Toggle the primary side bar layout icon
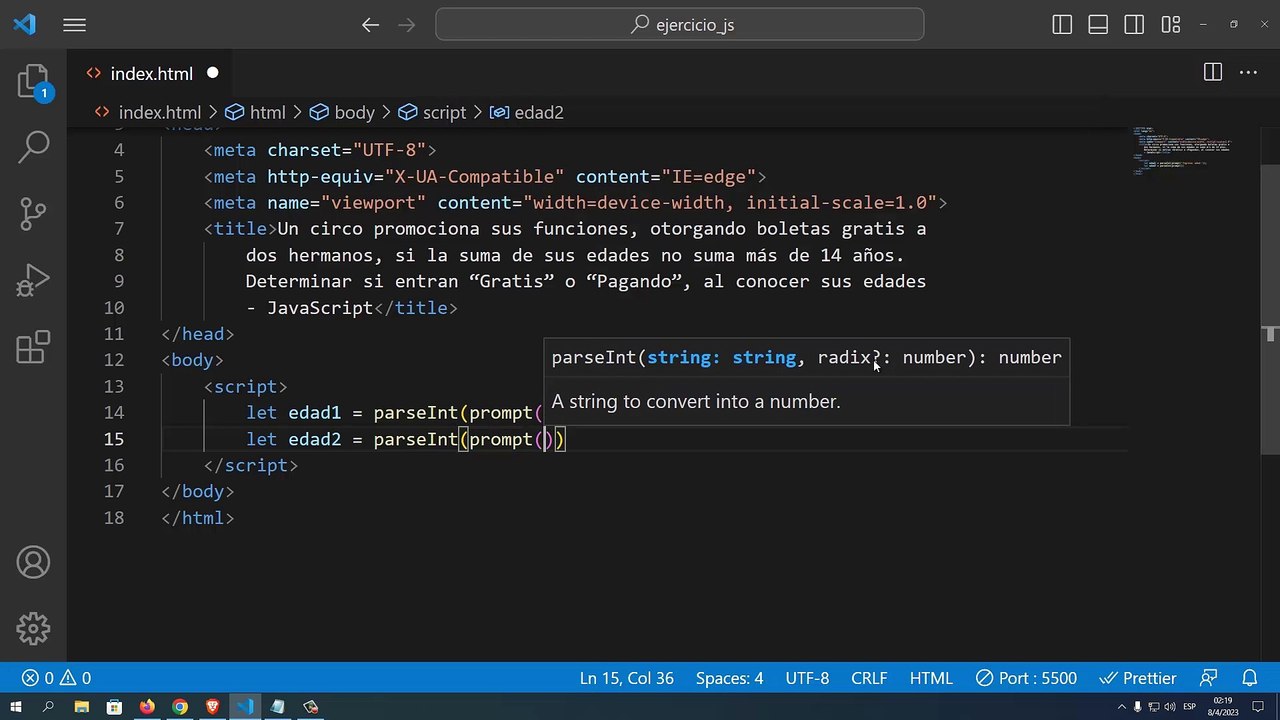The height and width of the screenshot is (720, 1280). tap(1062, 25)
